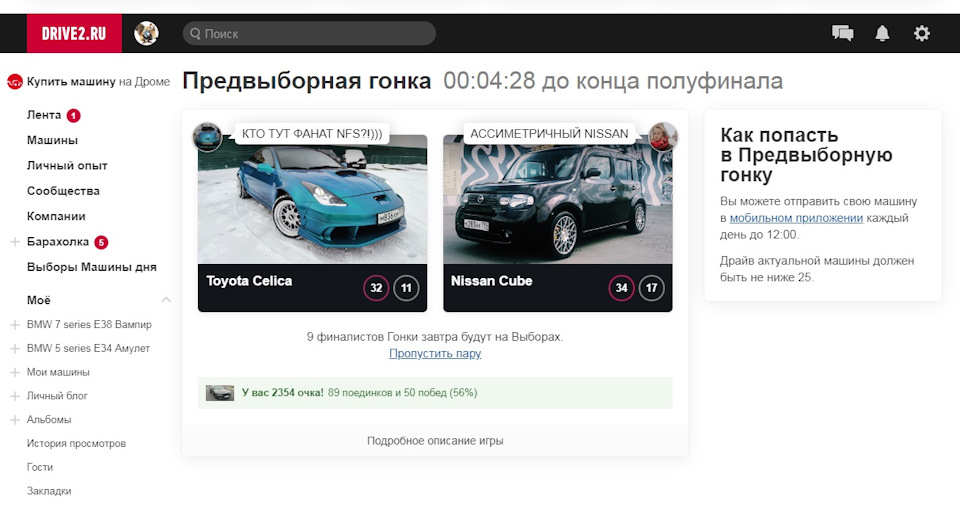The image size is (960, 508).
Task: Expand Мои машины plus sign
Action: pyautogui.click(x=15, y=373)
